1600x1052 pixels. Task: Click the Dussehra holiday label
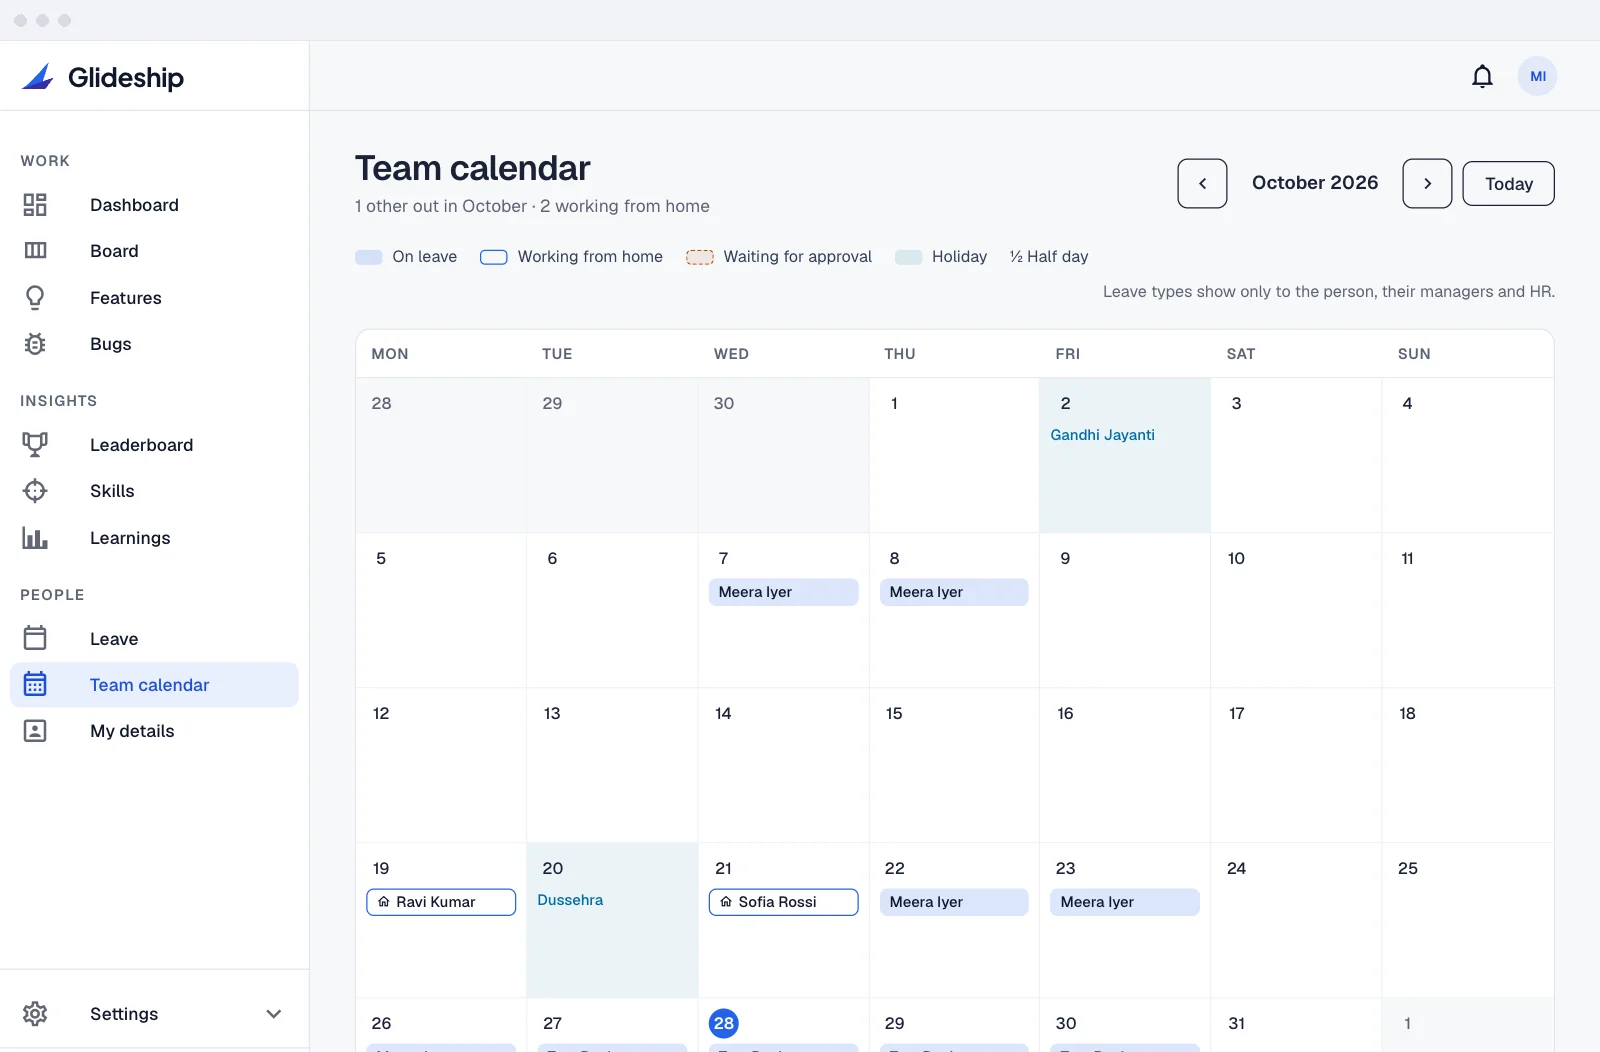tap(570, 900)
